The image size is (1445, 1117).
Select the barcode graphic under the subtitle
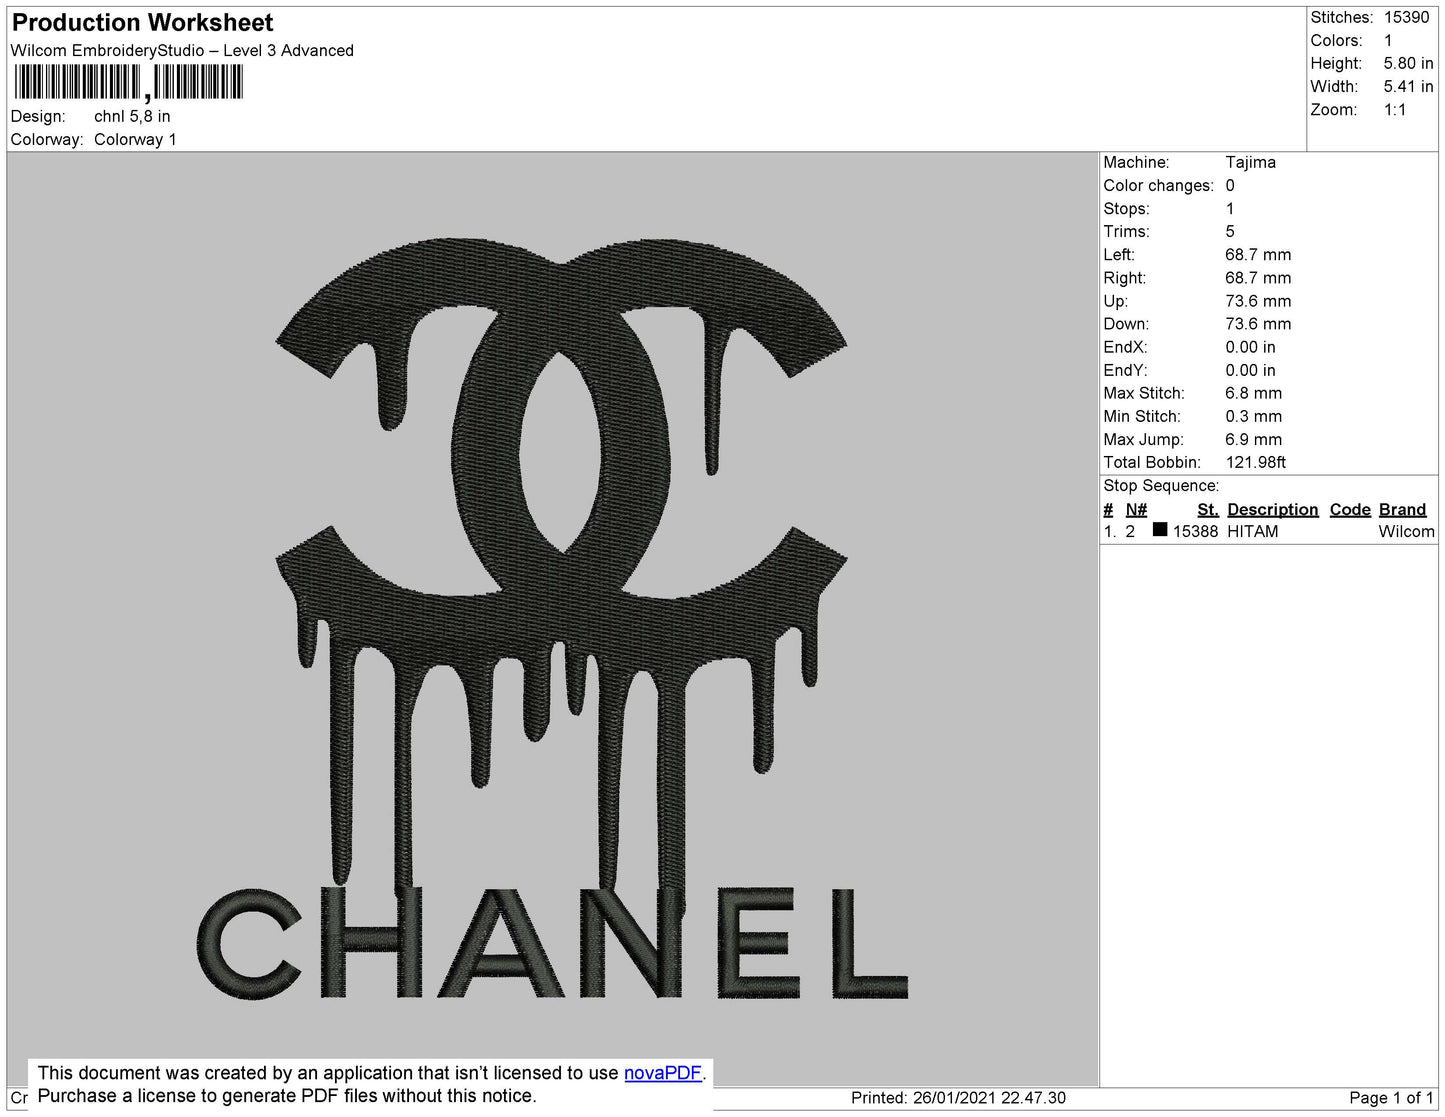[x=128, y=82]
